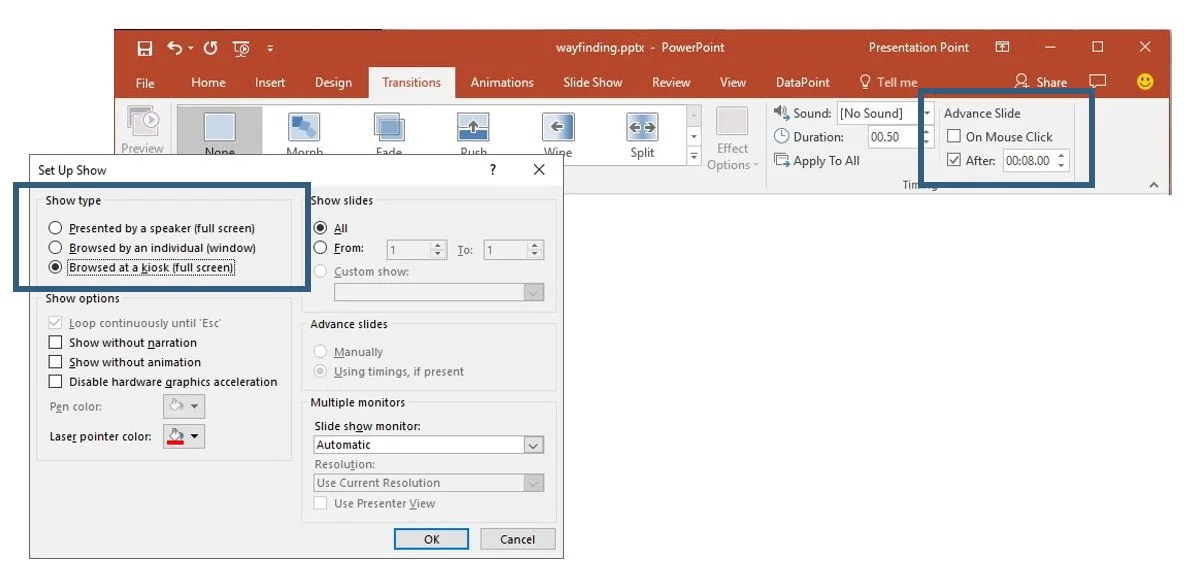Image resolution: width=1188 pixels, height=570 pixels.
Task: Open the Sound dropdown list
Action: click(x=927, y=114)
